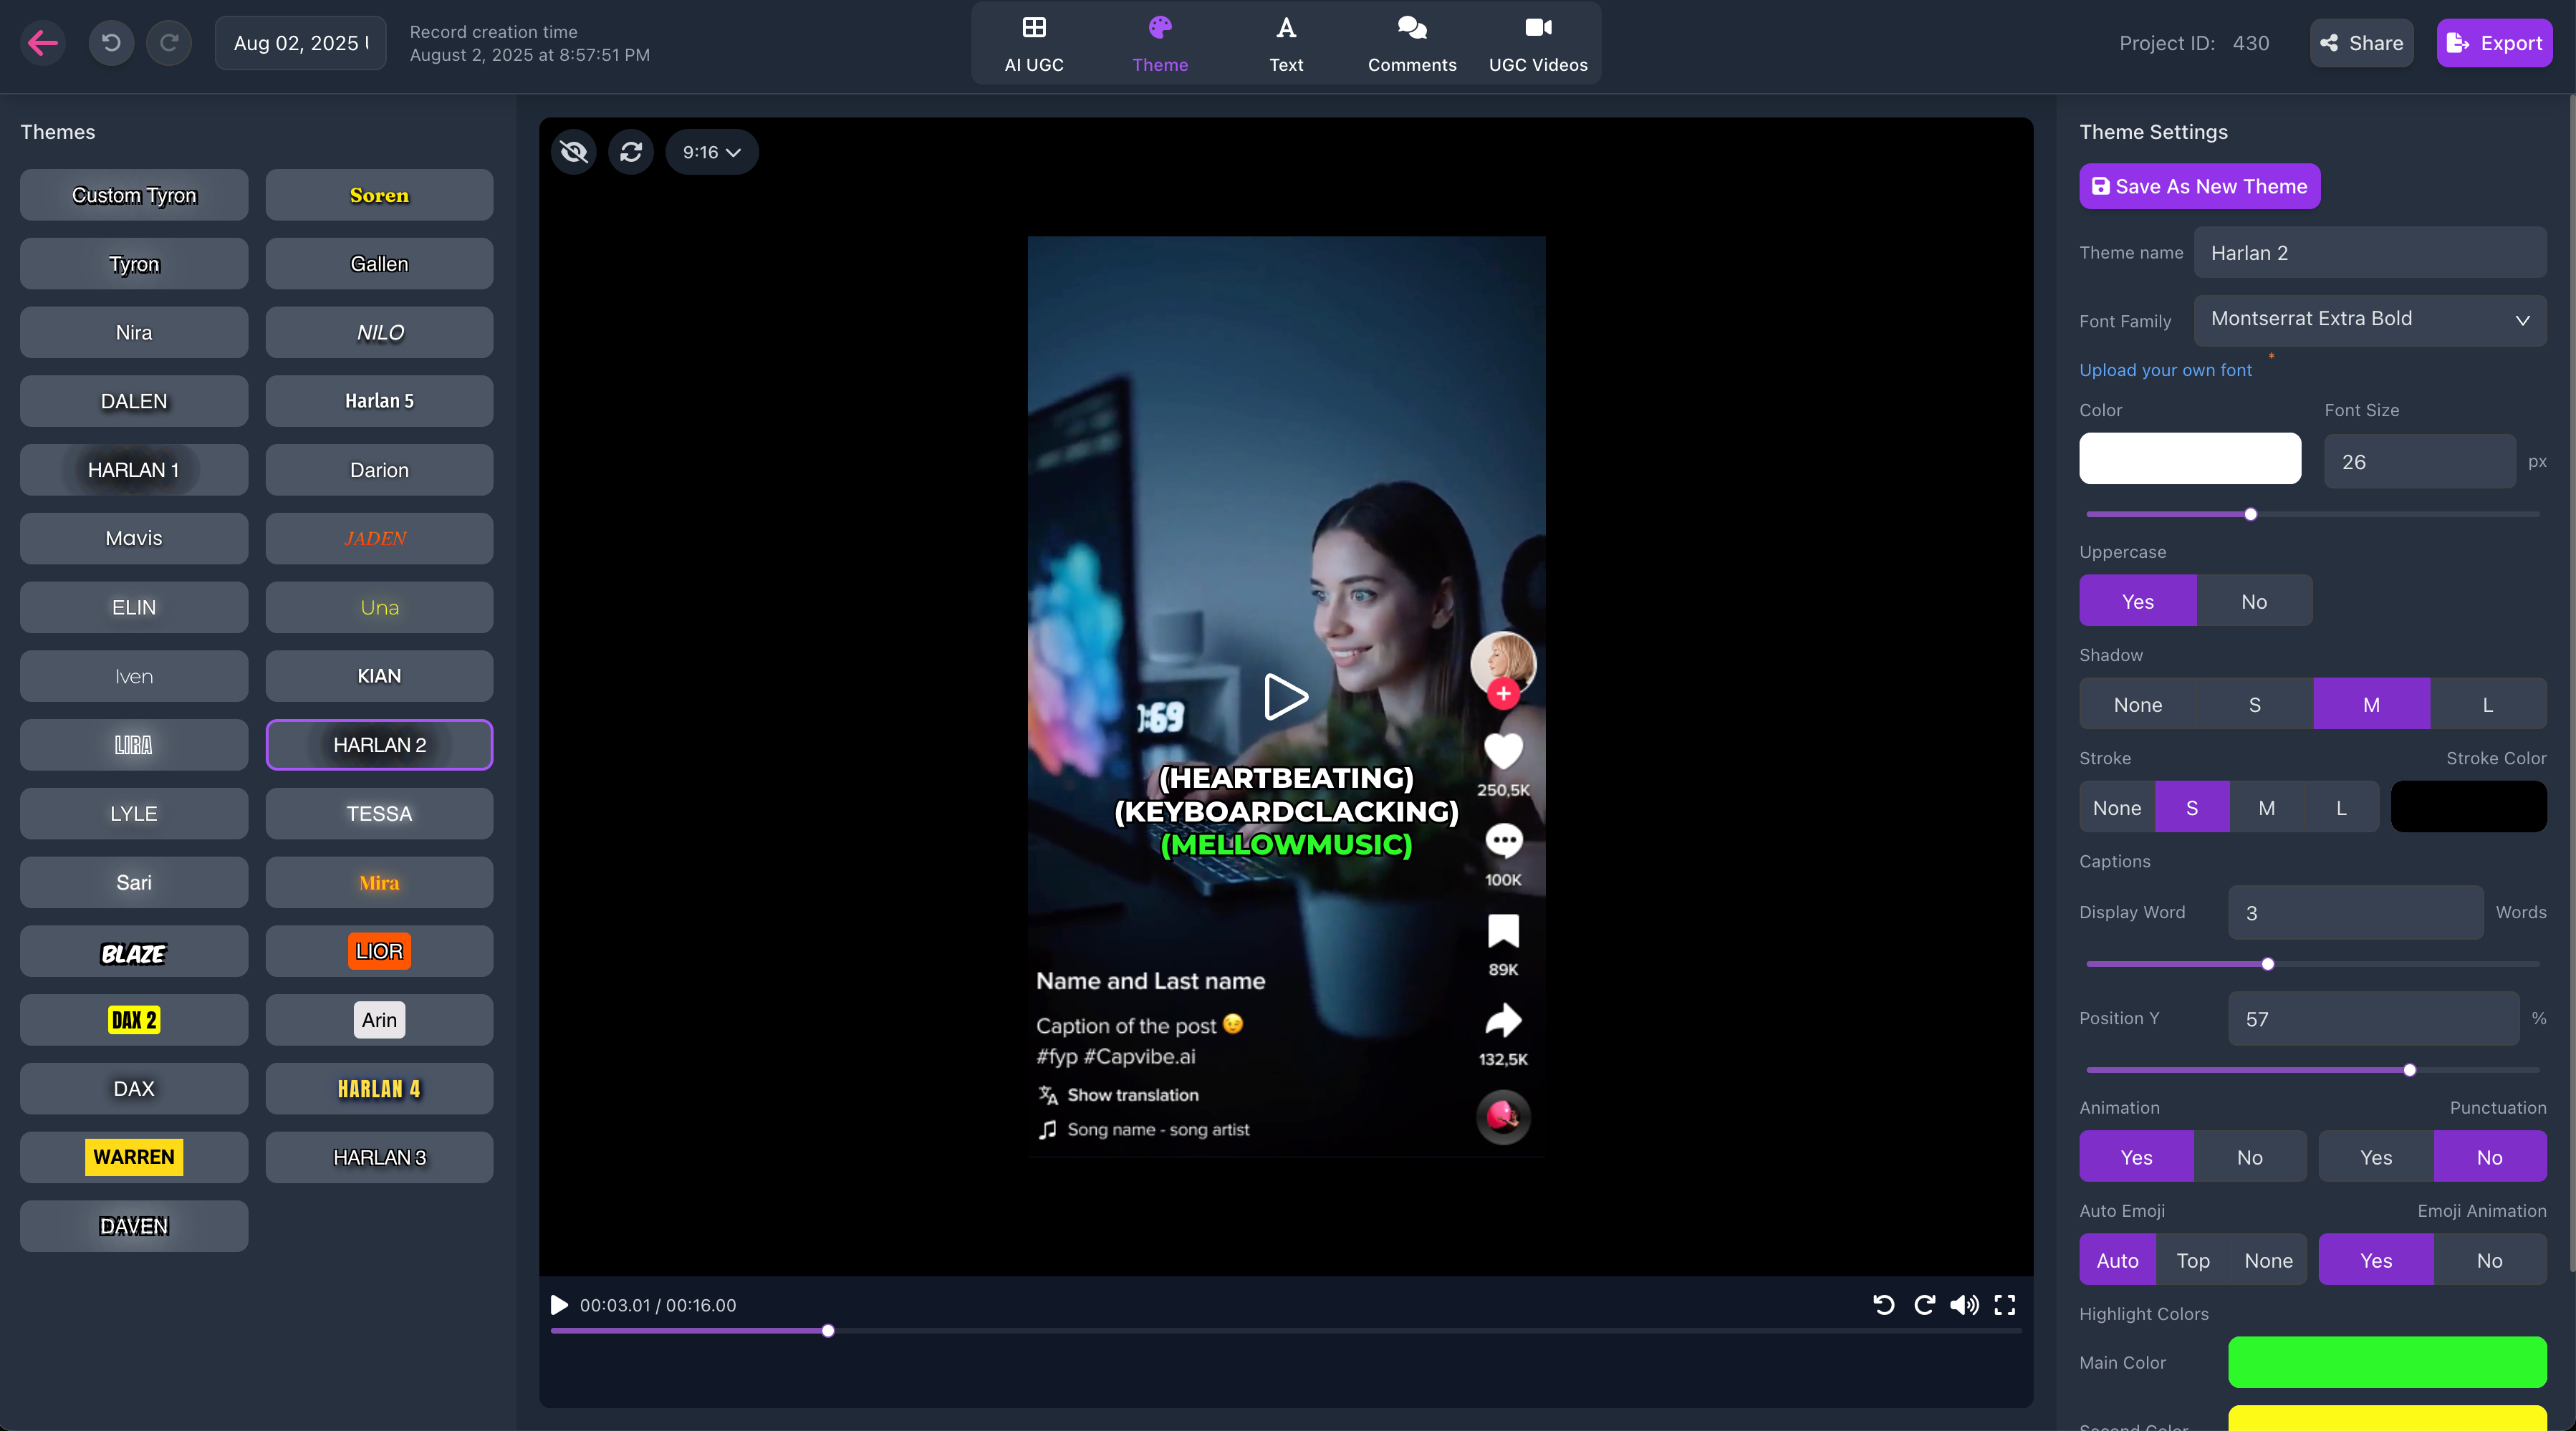Click the rewind icon in player bar
The height and width of the screenshot is (1431, 2576).
1884,1305
